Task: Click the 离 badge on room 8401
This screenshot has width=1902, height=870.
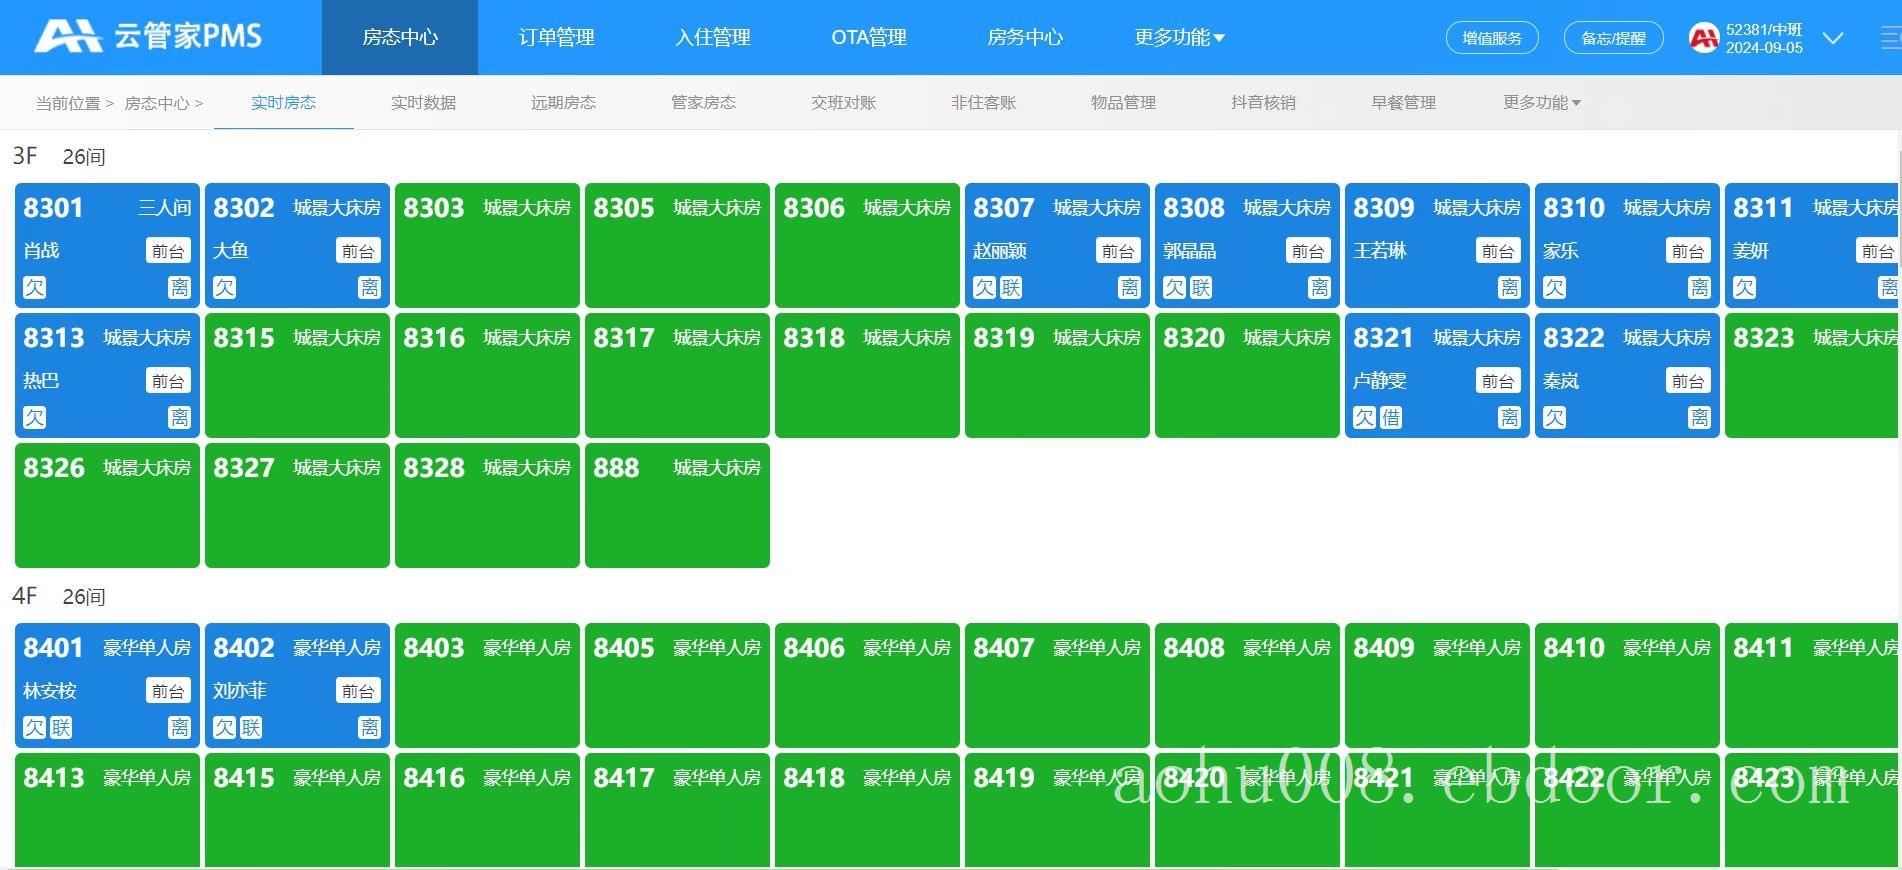Action: point(179,728)
